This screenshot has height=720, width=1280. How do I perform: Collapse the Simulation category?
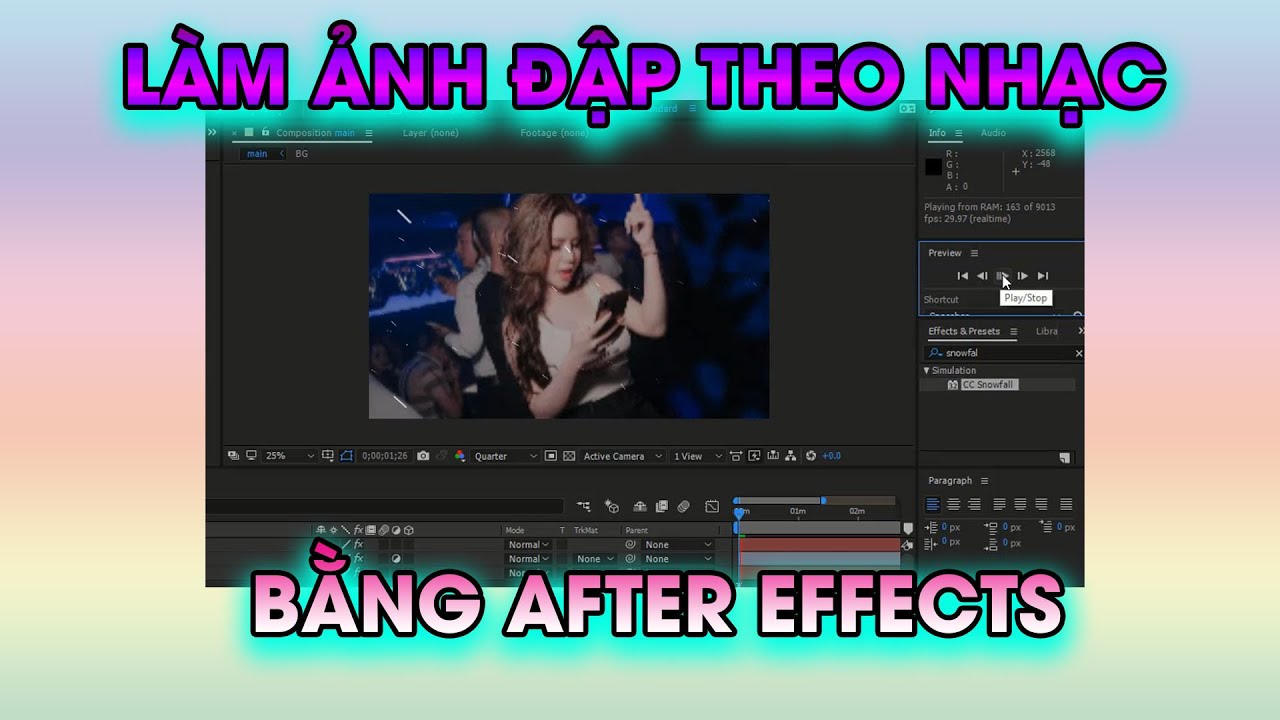click(926, 370)
